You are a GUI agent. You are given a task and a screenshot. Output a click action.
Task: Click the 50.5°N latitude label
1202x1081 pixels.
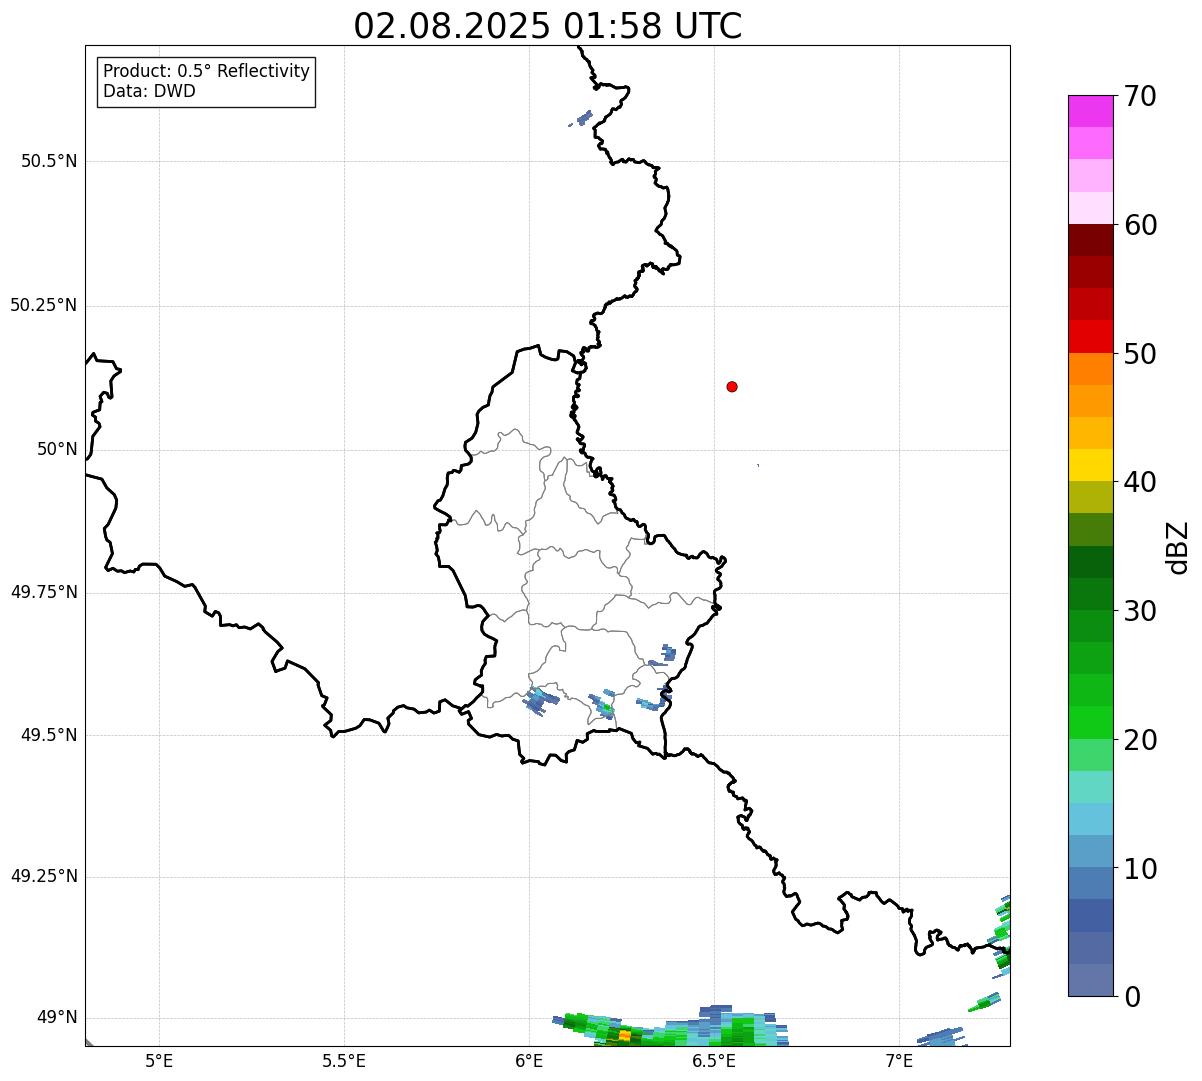point(49,161)
